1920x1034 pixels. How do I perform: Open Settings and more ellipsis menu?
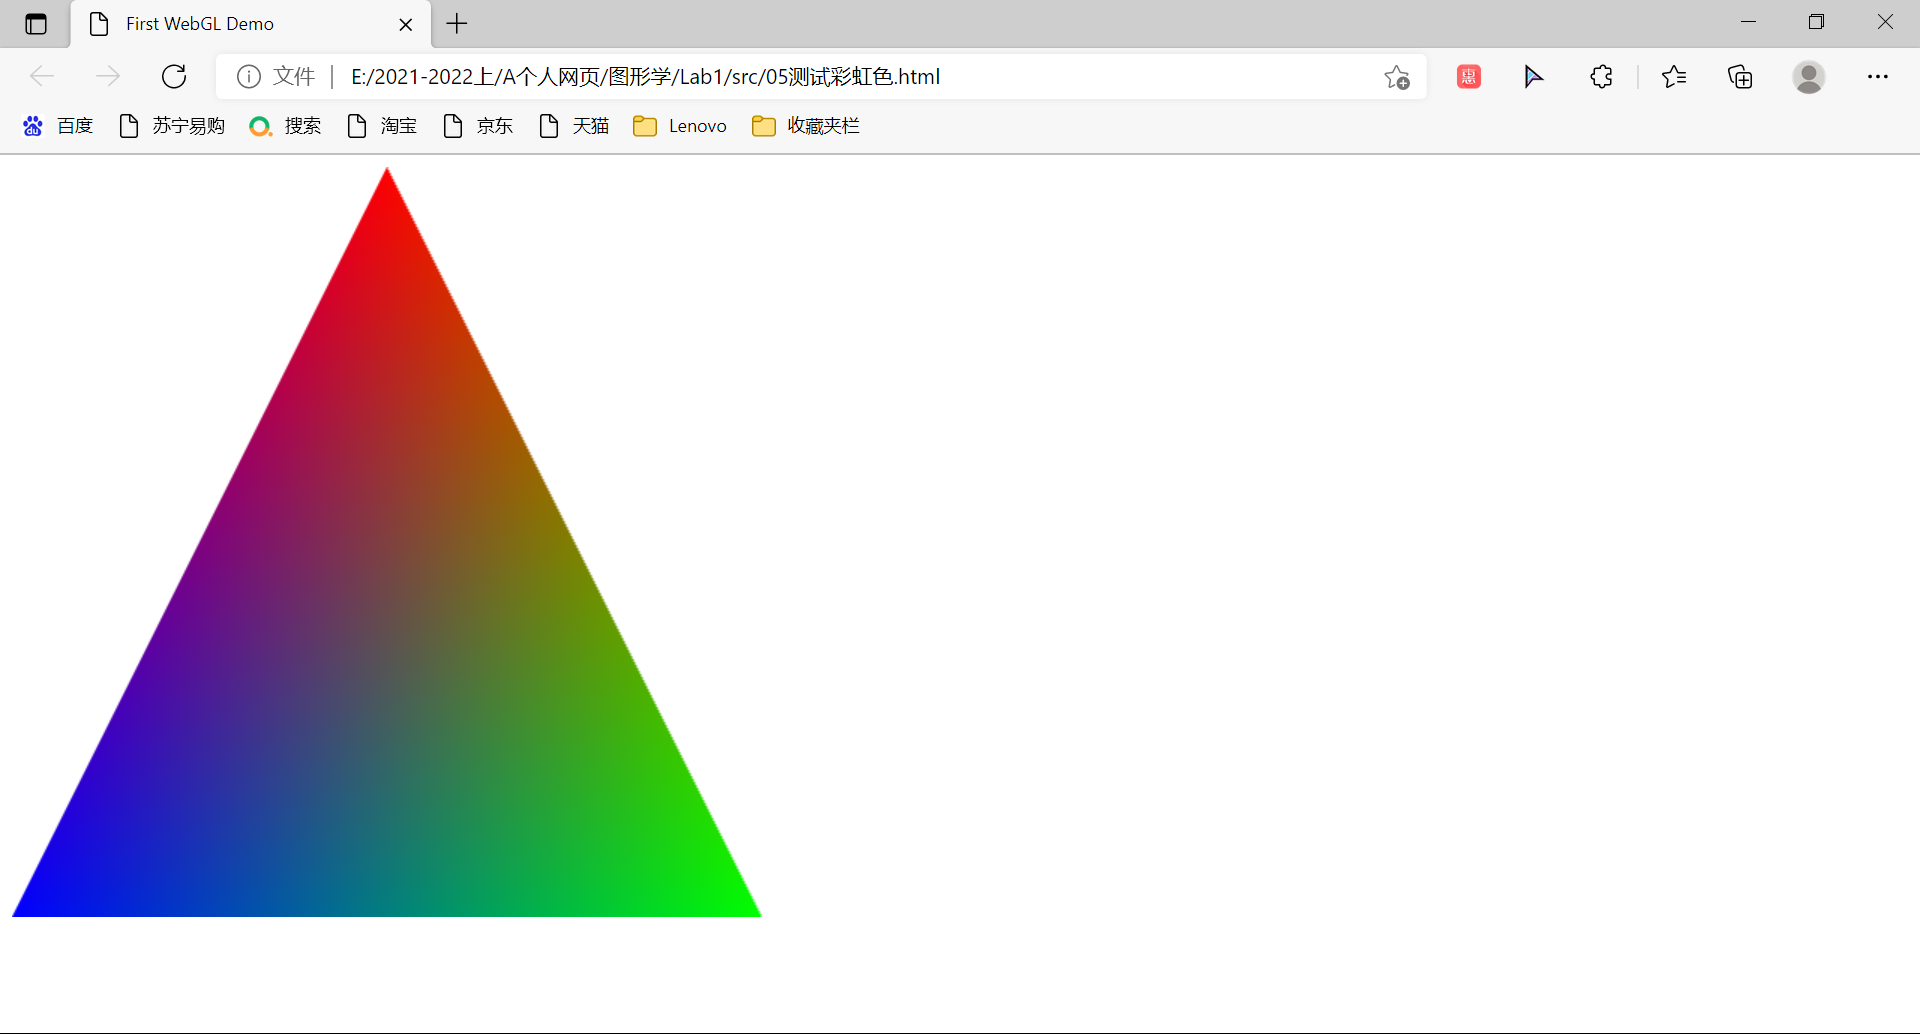pyautogui.click(x=1877, y=77)
